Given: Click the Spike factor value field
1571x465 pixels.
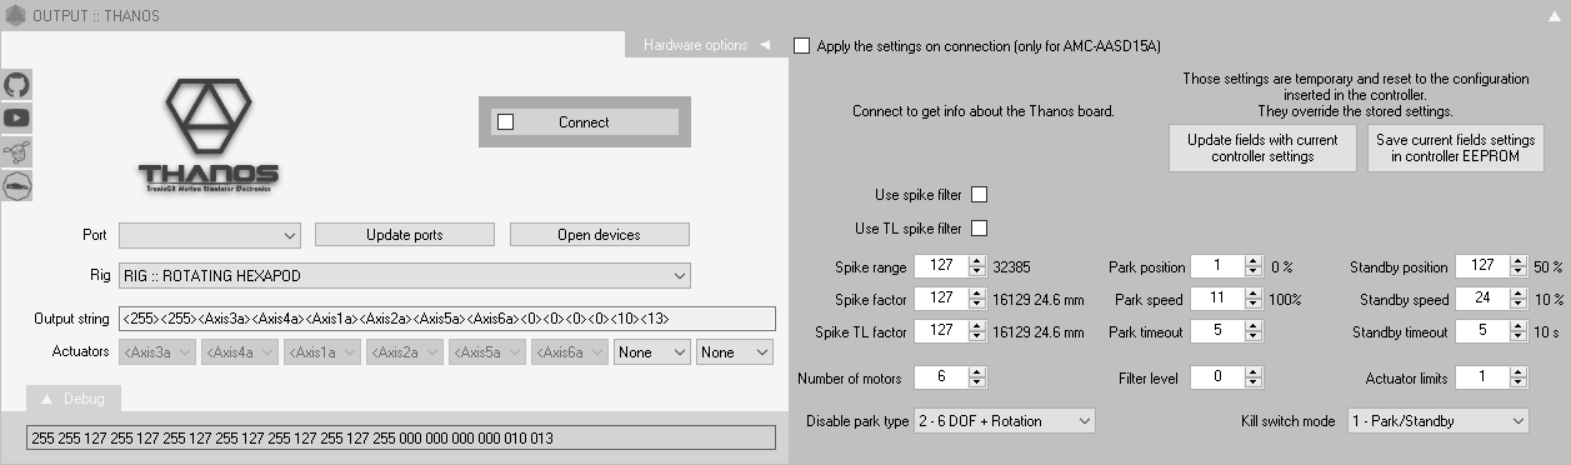Looking at the screenshot, I should pyautogui.click(x=941, y=298).
